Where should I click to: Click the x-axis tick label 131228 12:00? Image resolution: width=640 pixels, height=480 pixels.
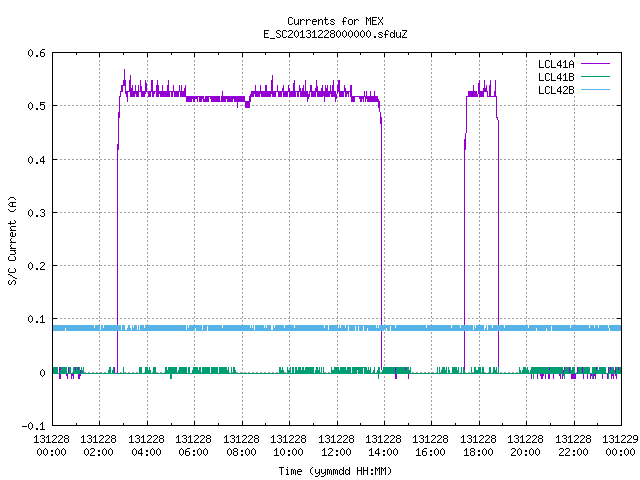pos(336,446)
